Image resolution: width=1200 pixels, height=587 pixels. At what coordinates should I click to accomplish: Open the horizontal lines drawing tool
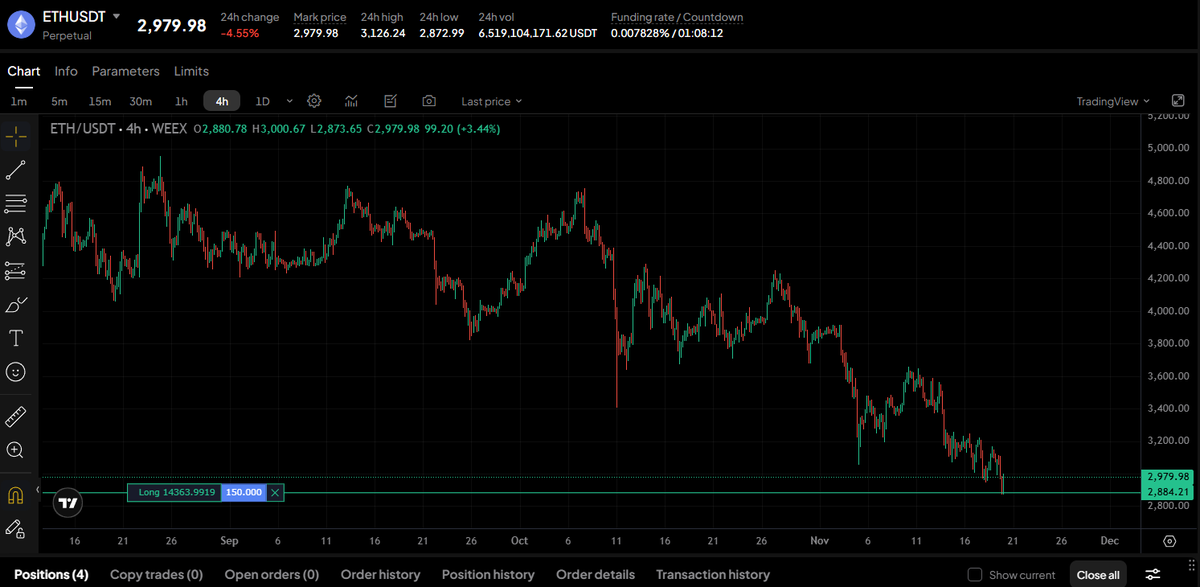point(16,204)
